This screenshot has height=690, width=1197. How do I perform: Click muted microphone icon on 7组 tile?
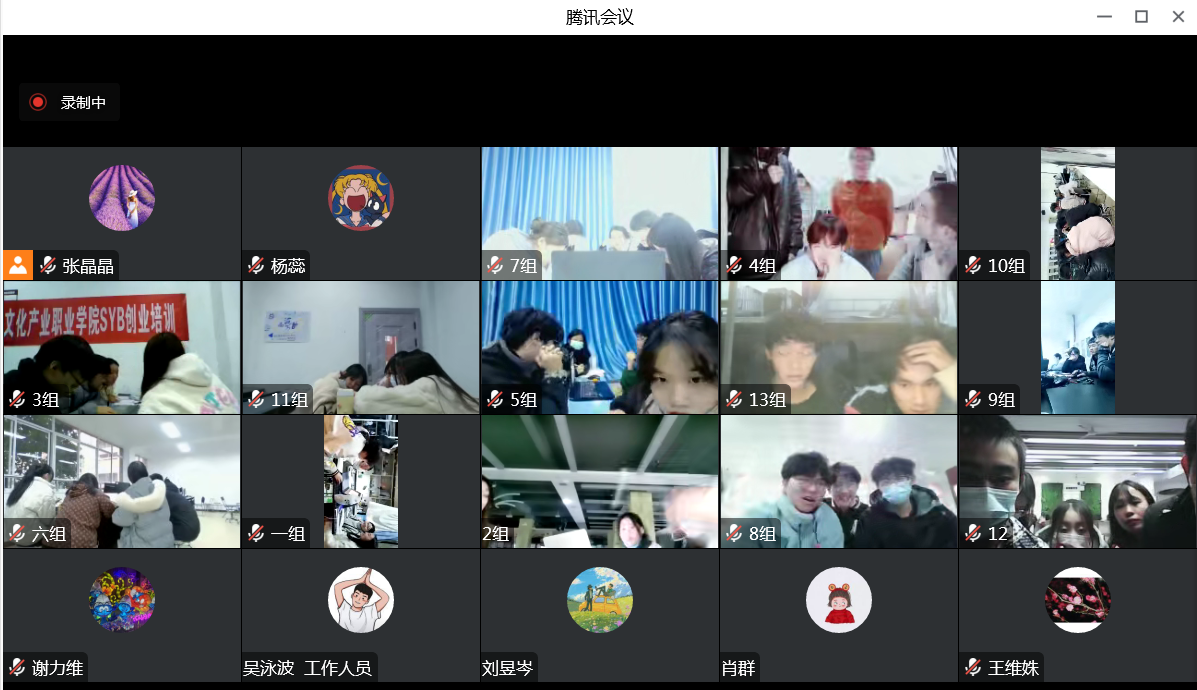(496, 266)
